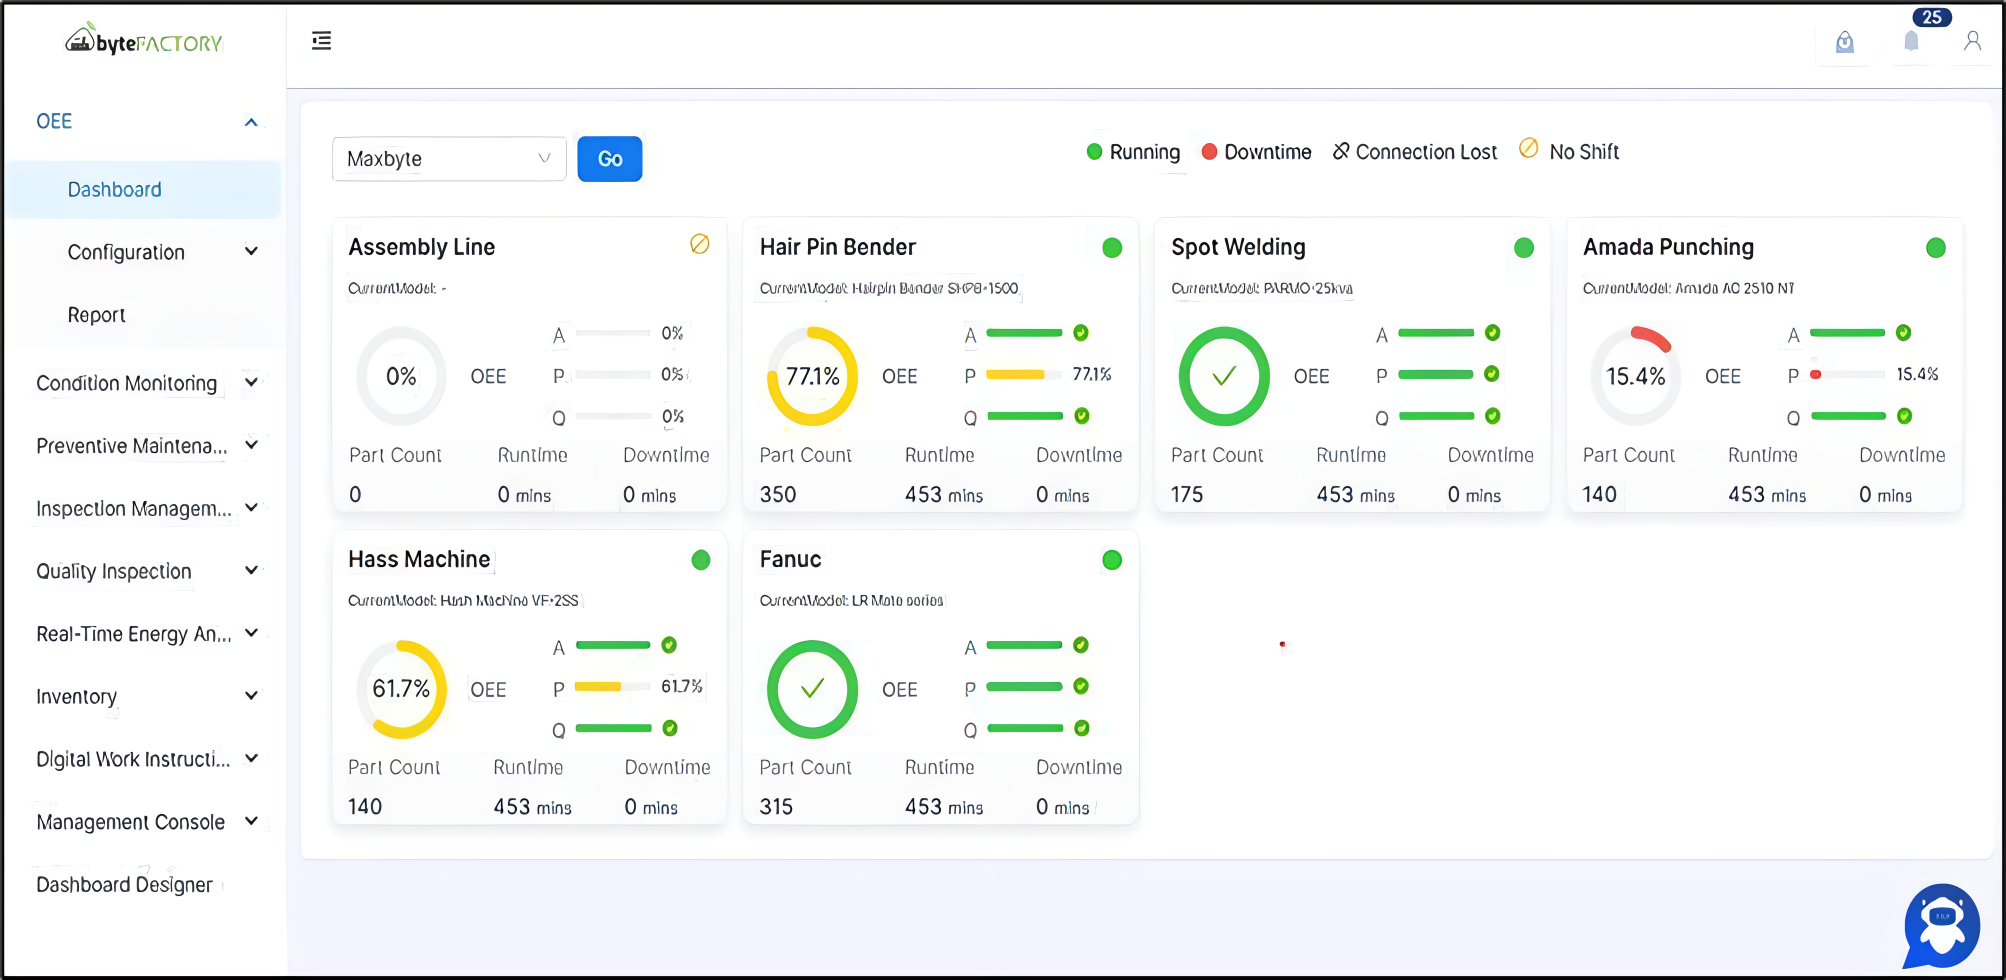Click Assembly Line no-shift status icon
Screen dimensions: 2006x980
pyautogui.click(x=700, y=244)
